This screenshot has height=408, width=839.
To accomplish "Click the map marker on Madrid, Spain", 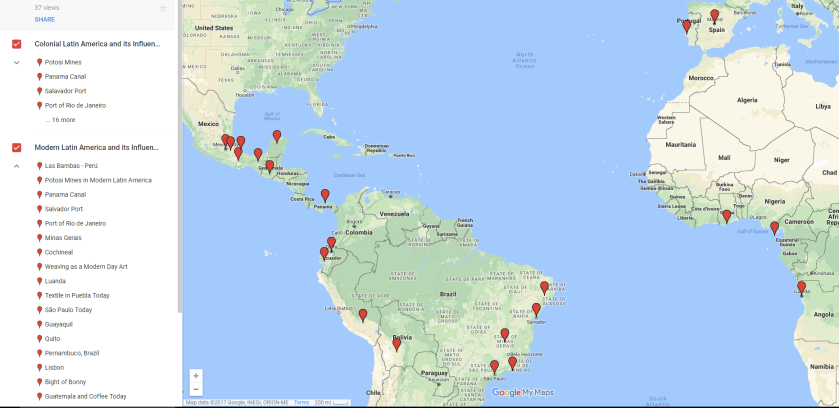I will [x=714, y=16].
